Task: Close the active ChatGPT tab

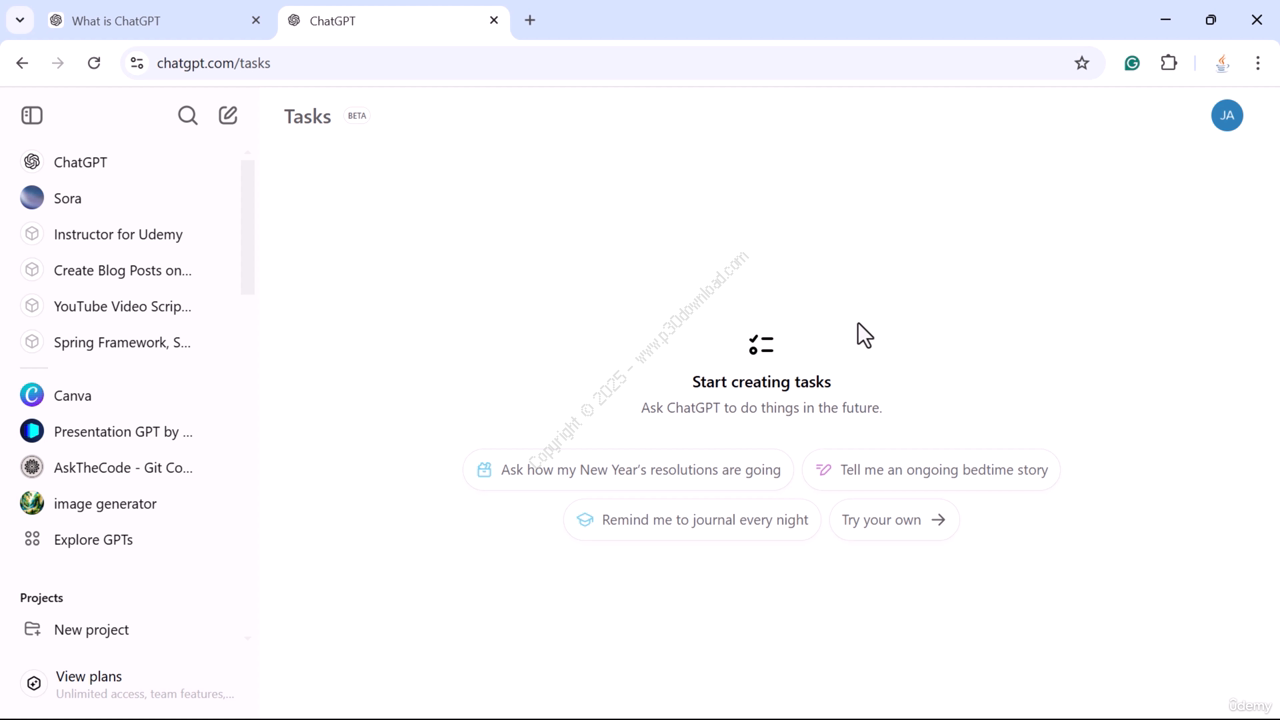Action: 494,20
